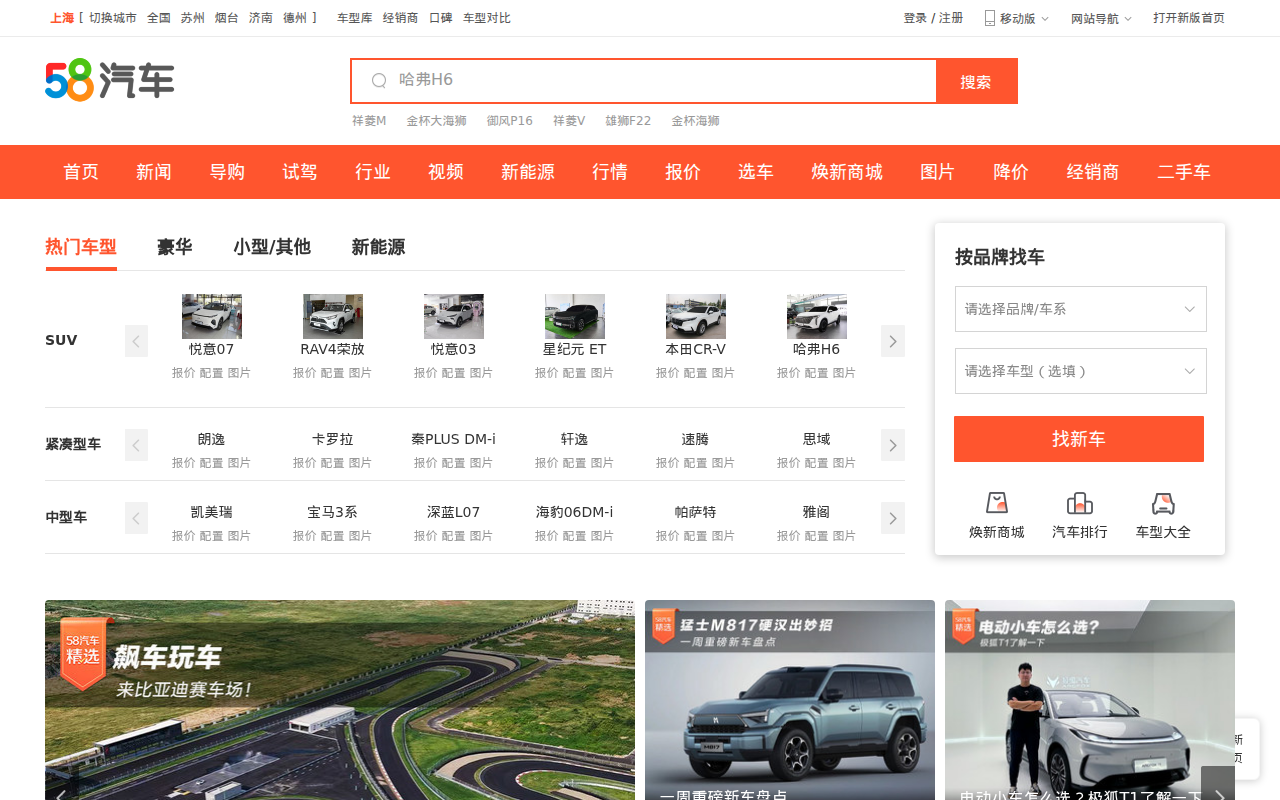
Task: Click the orange 搜索 button
Action: pos(976,81)
